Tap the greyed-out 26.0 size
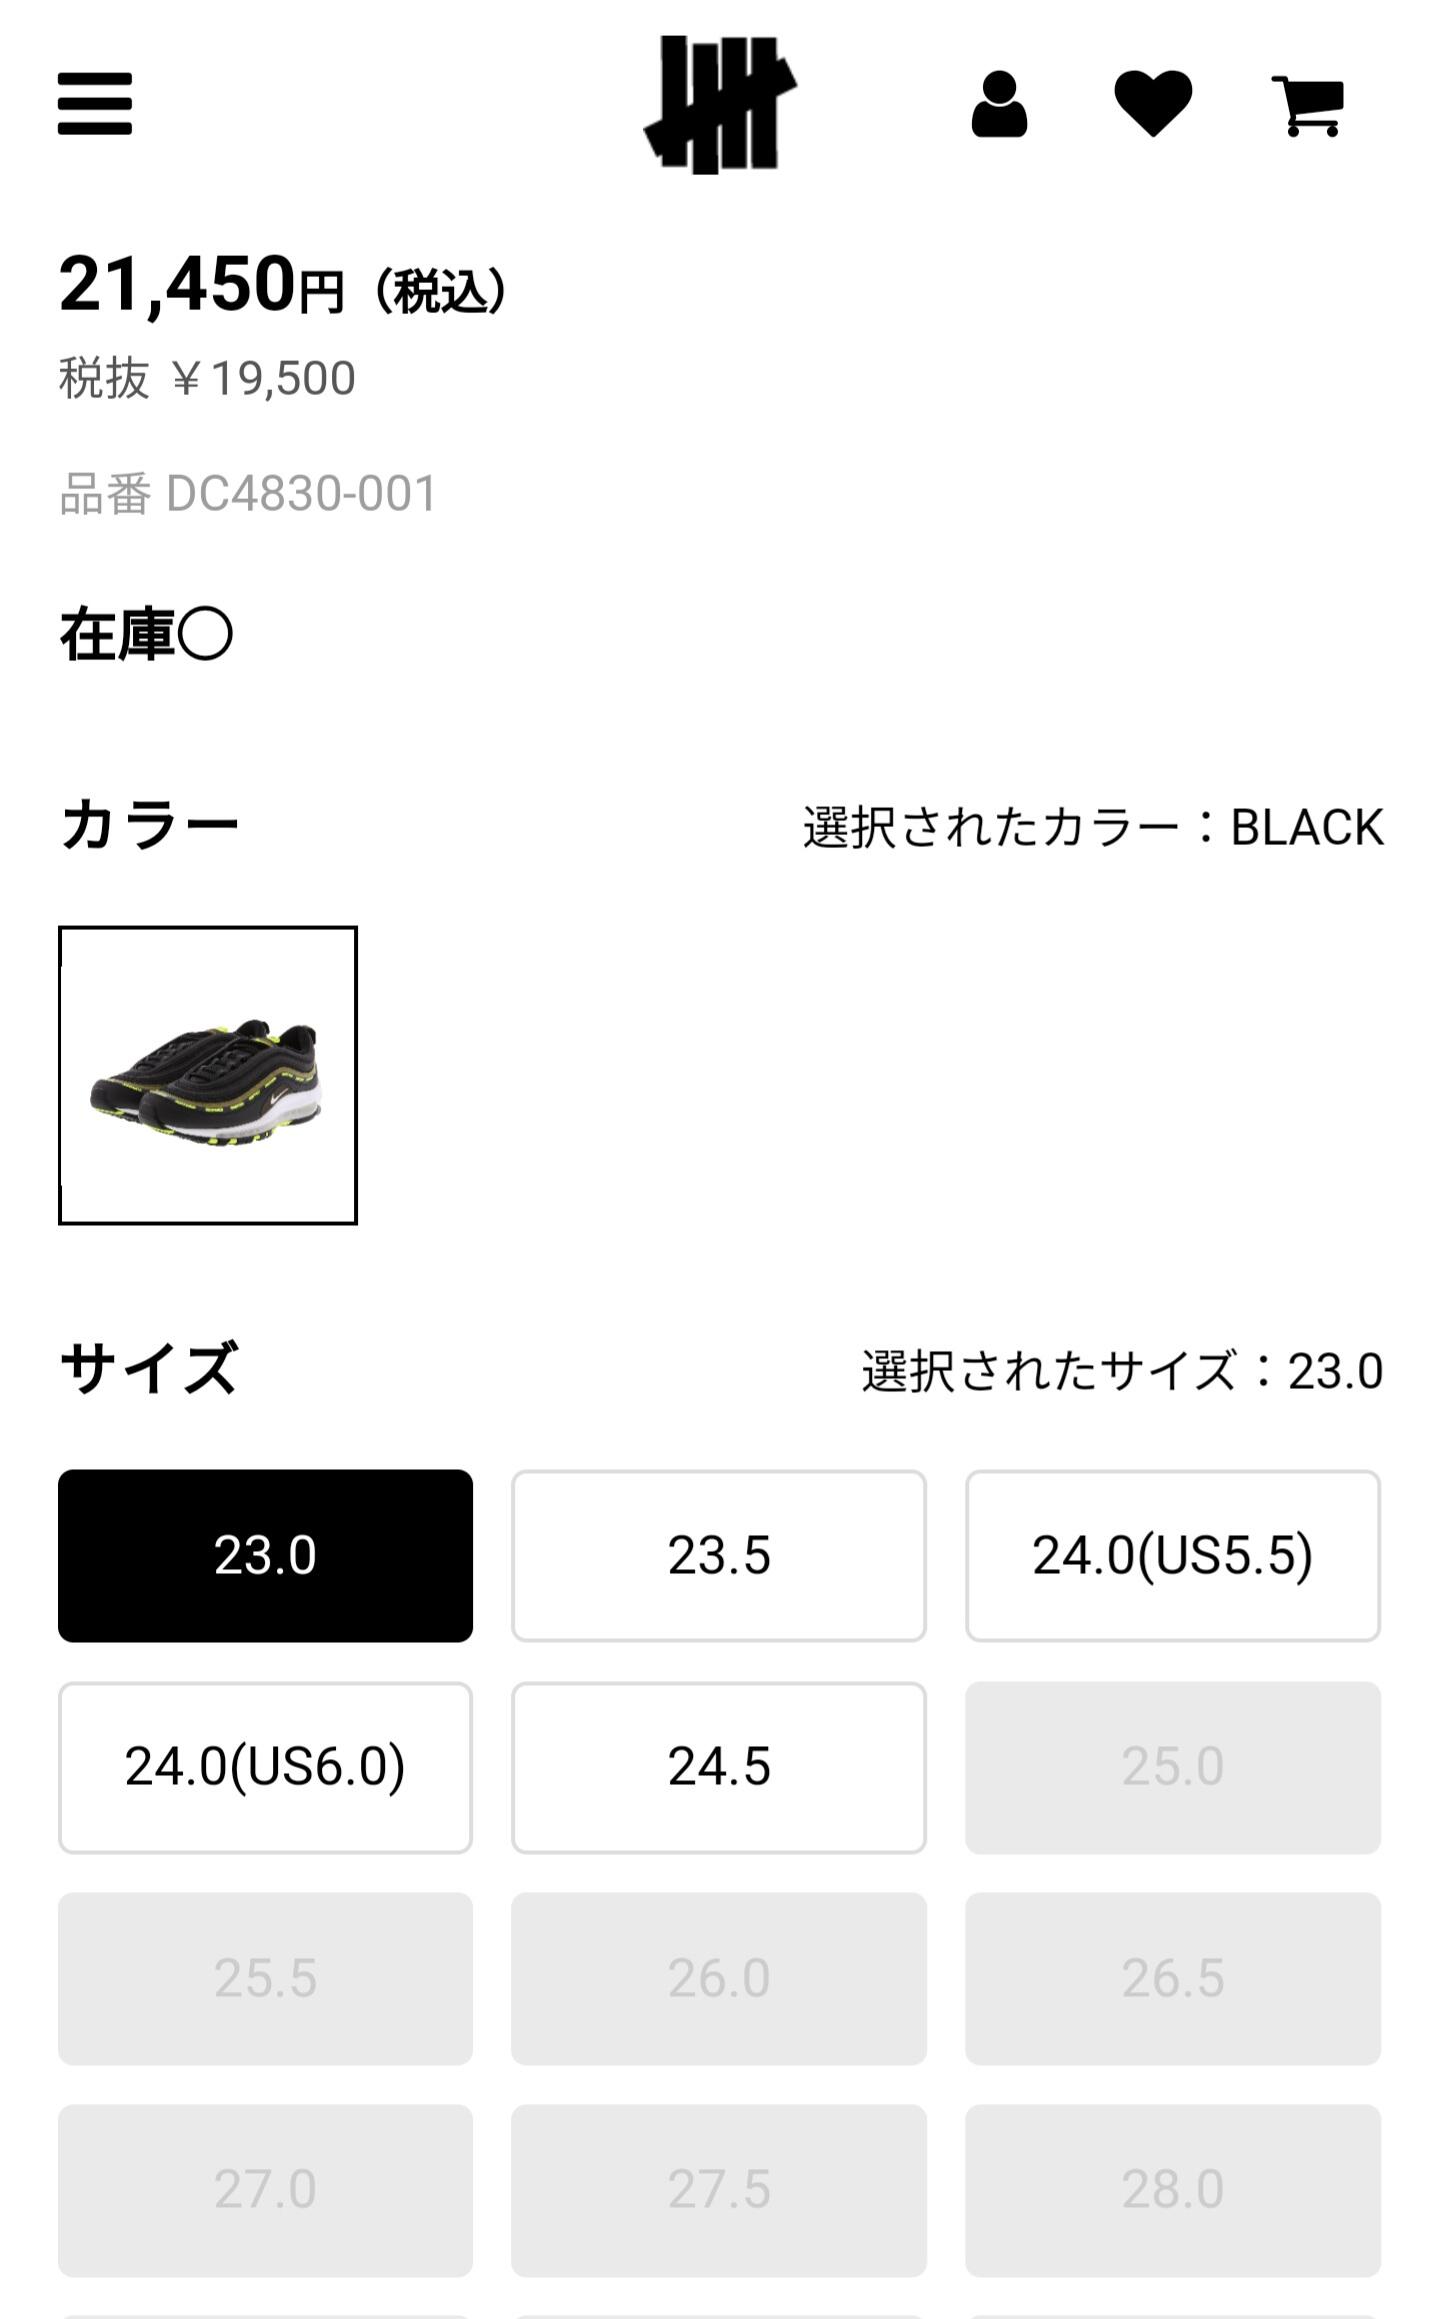 [719, 1979]
